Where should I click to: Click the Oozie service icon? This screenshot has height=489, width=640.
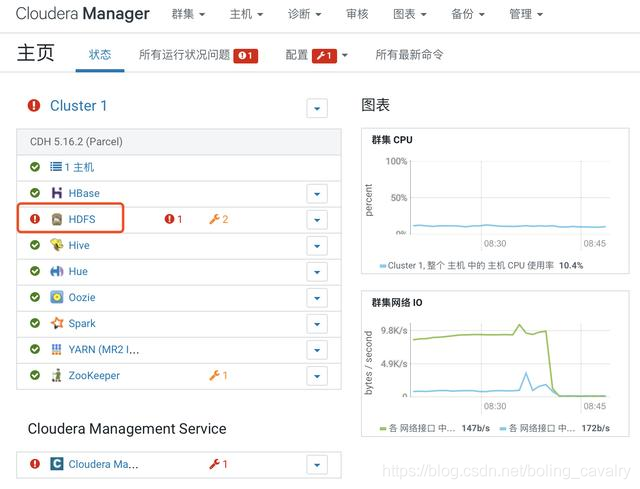pyautogui.click(x=57, y=297)
